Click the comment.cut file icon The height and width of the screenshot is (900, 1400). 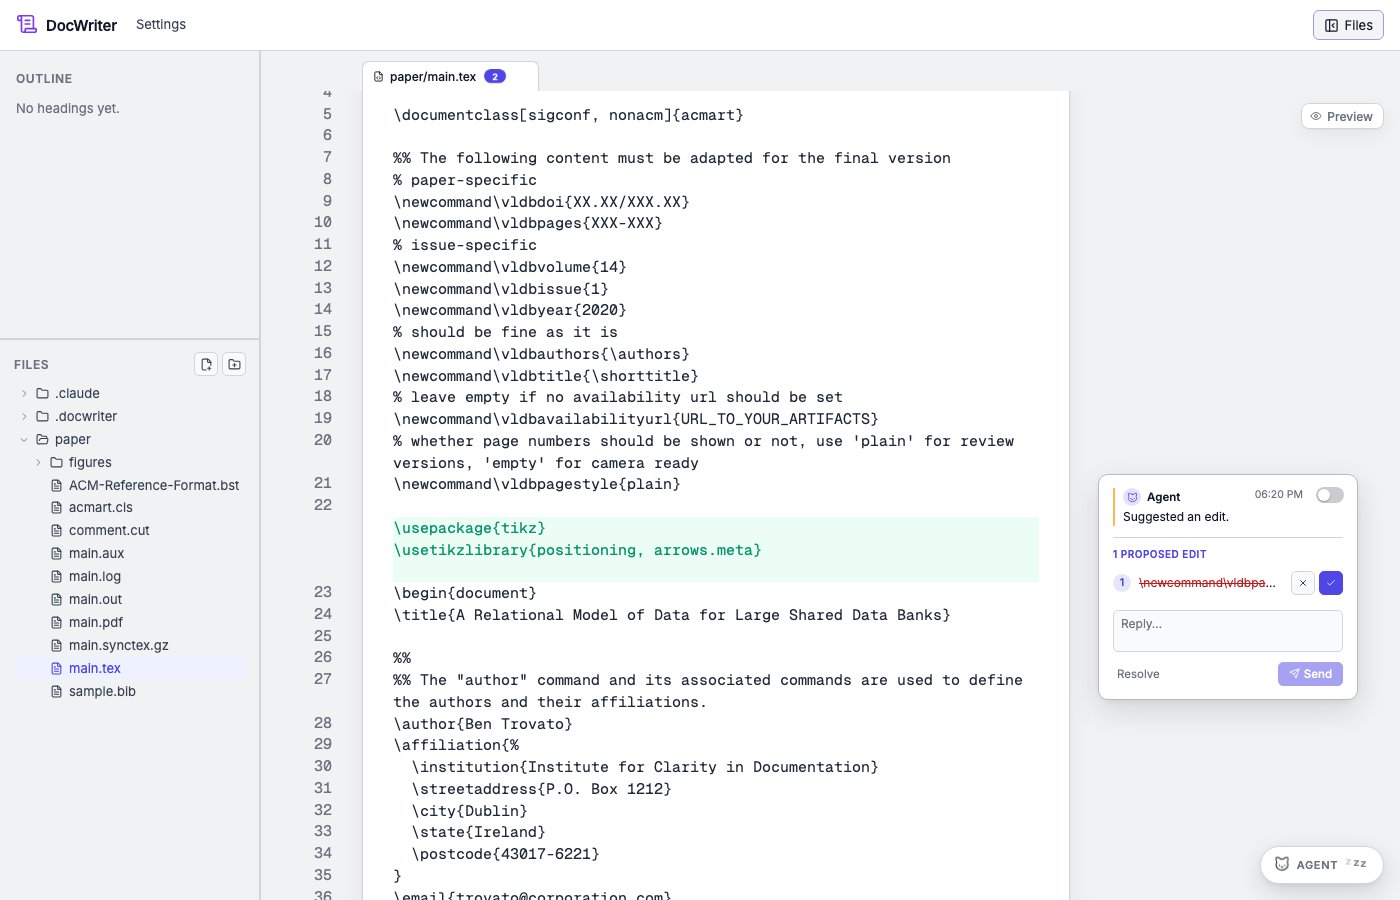pyautogui.click(x=57, y=530)
